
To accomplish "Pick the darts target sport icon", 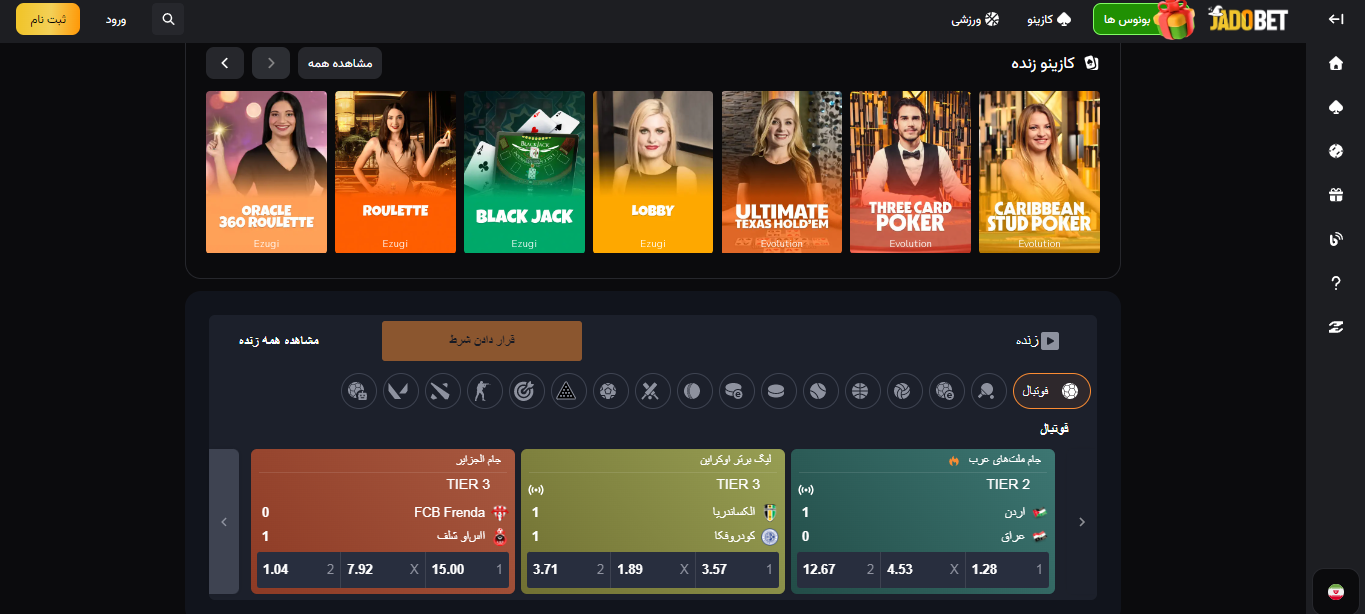I will click(x=525, y=391).
